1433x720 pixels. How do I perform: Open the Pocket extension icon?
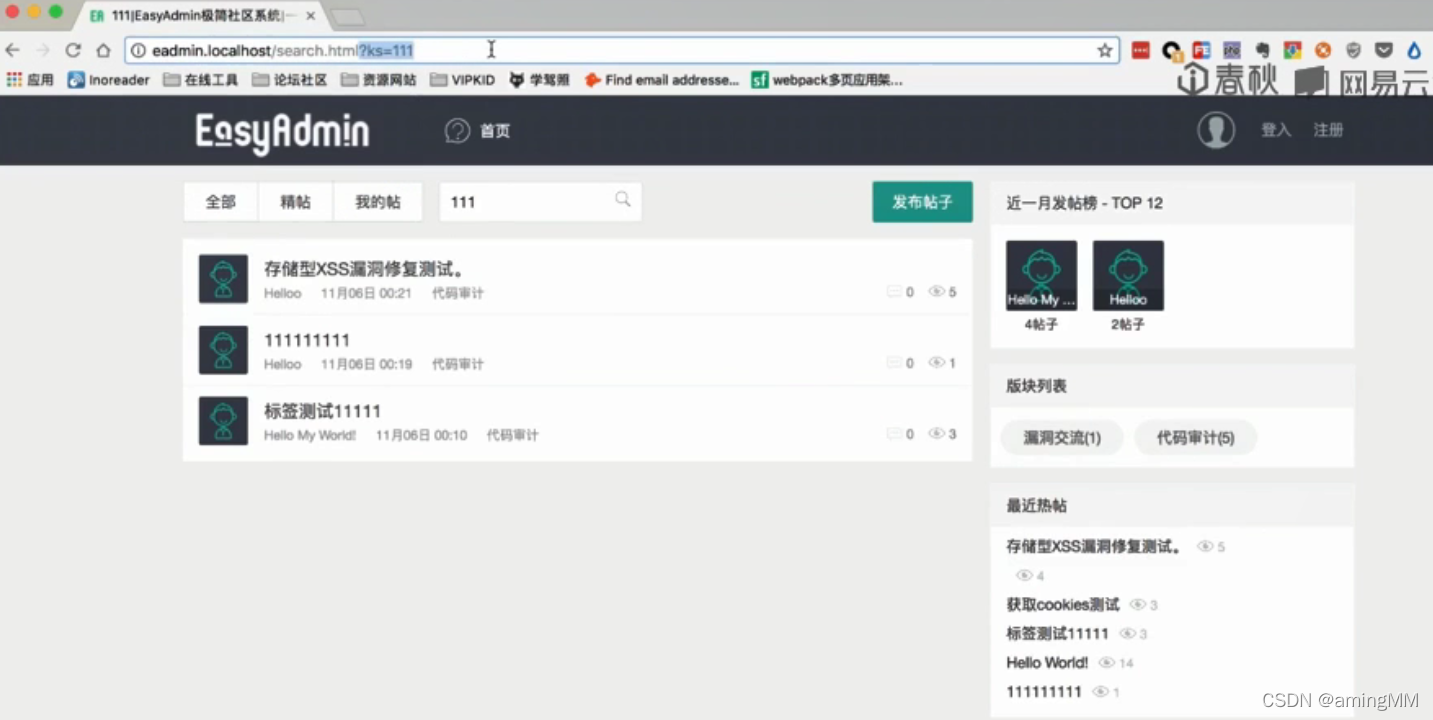pos(1384,50)
